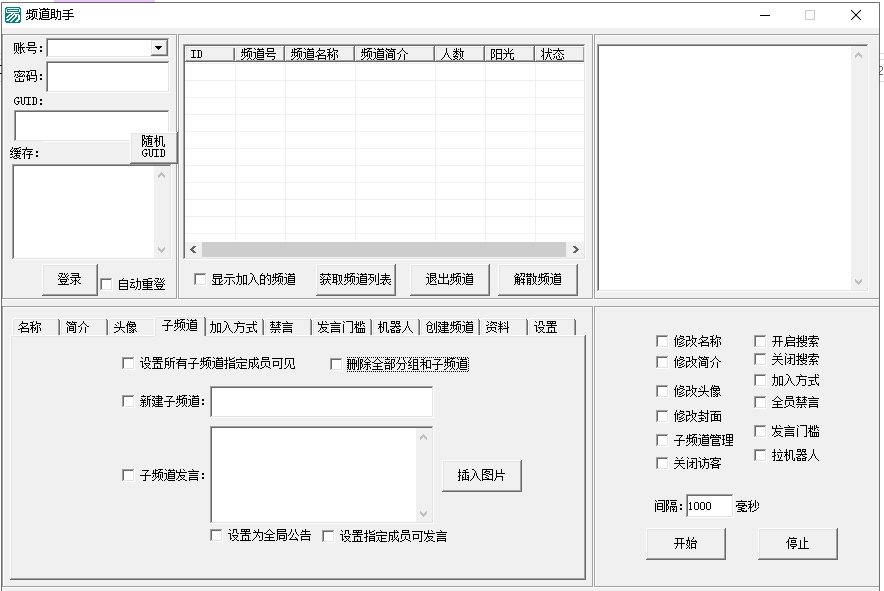Click the 密码 password input field

click(107, 77)
